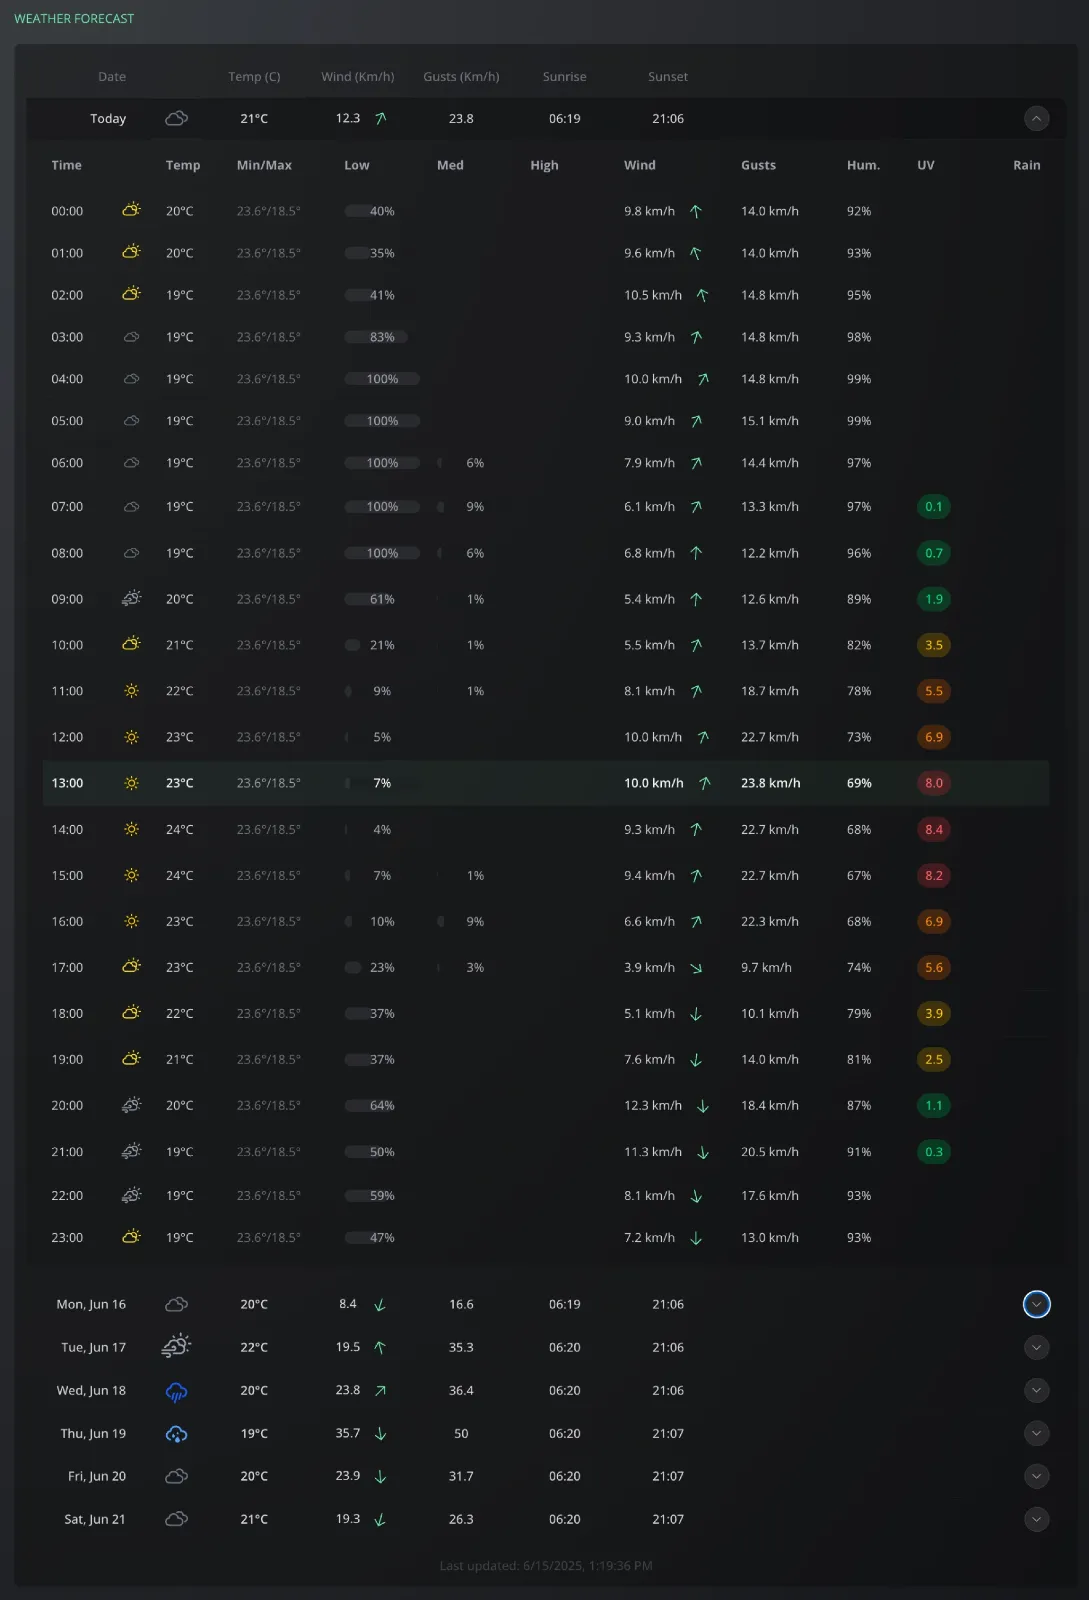Click the 64% low-probability bar at 20:00

click(x=370, y=1106)
